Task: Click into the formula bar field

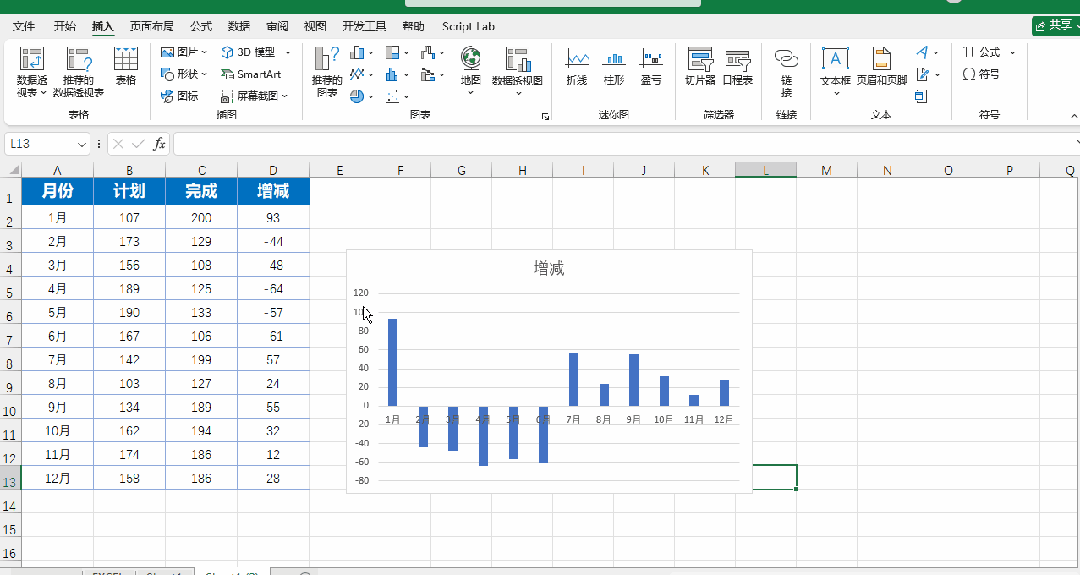Action: 623,144
